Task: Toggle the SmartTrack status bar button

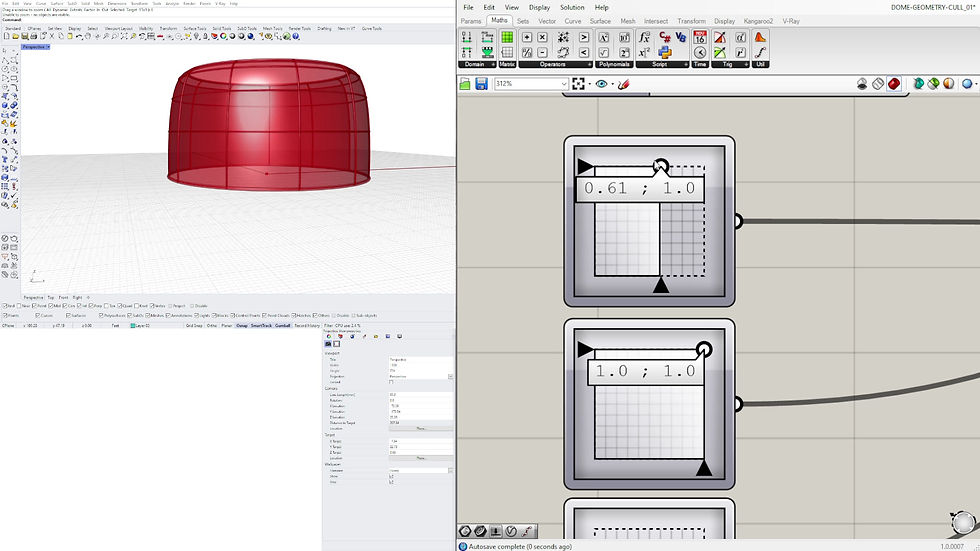Action: [x=262, y=325]
